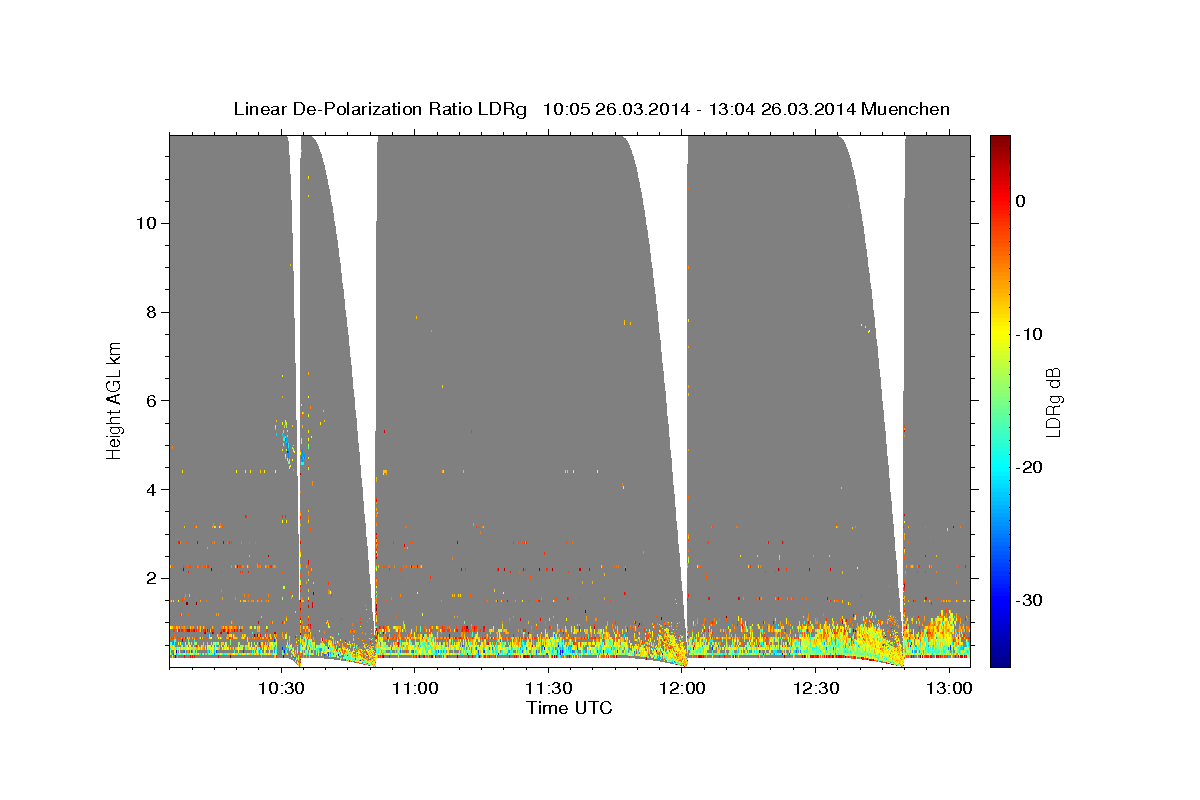Click the 11:30 time tick label

tap(548, 688)
